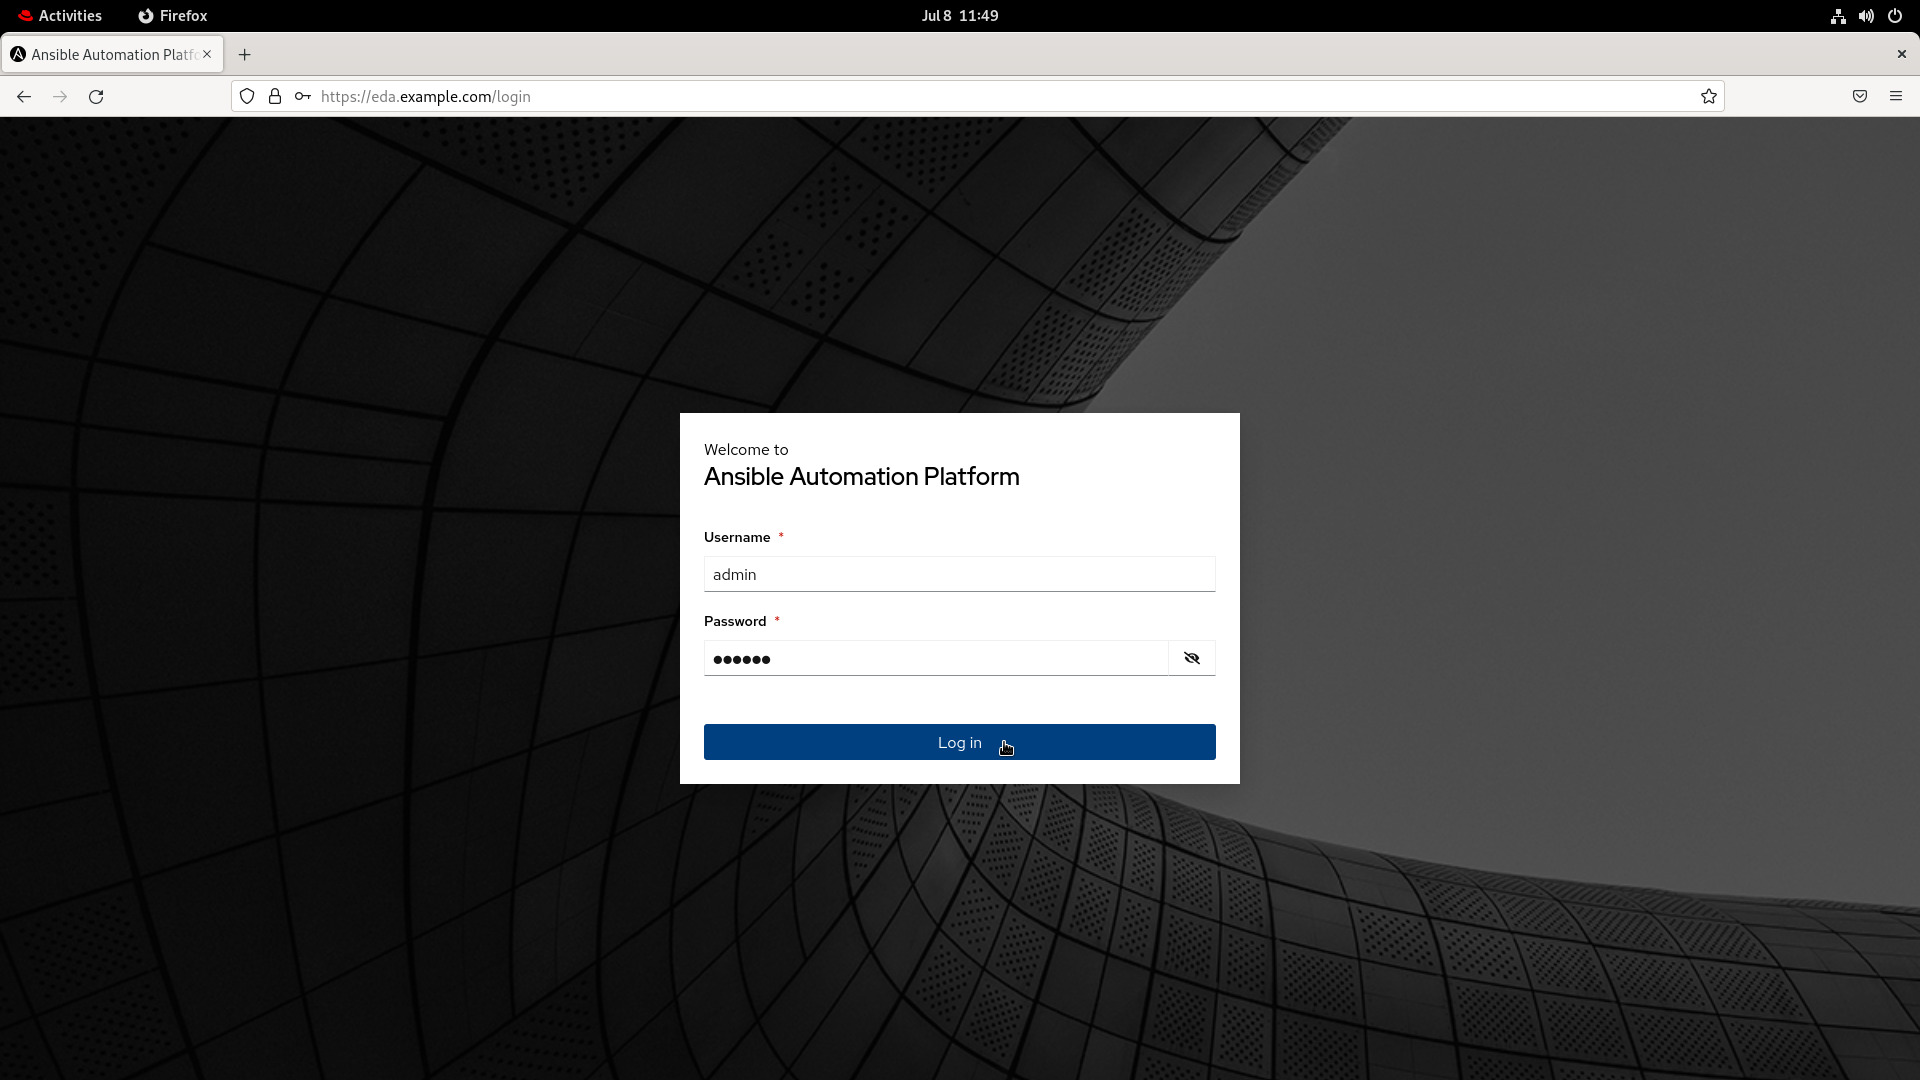Open the volume control in system tray
The image size is (1920, 1080).
click(1866, 16)
